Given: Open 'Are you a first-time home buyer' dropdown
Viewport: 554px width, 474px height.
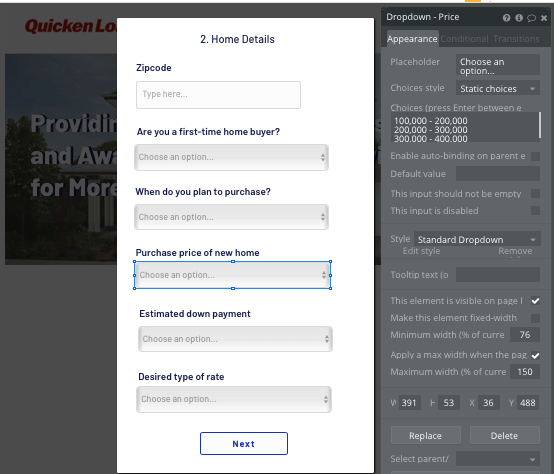Looking at the screenshot, I should coord(231,157).
